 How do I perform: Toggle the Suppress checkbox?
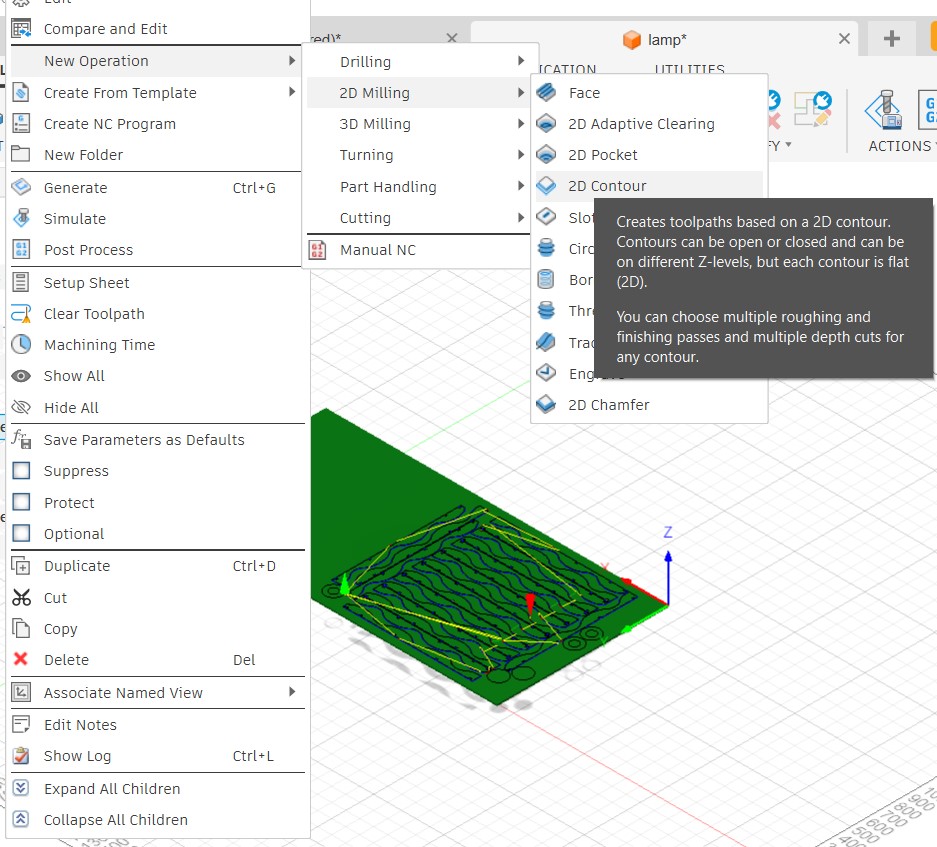pyautogui.click(x=22, y=470)
